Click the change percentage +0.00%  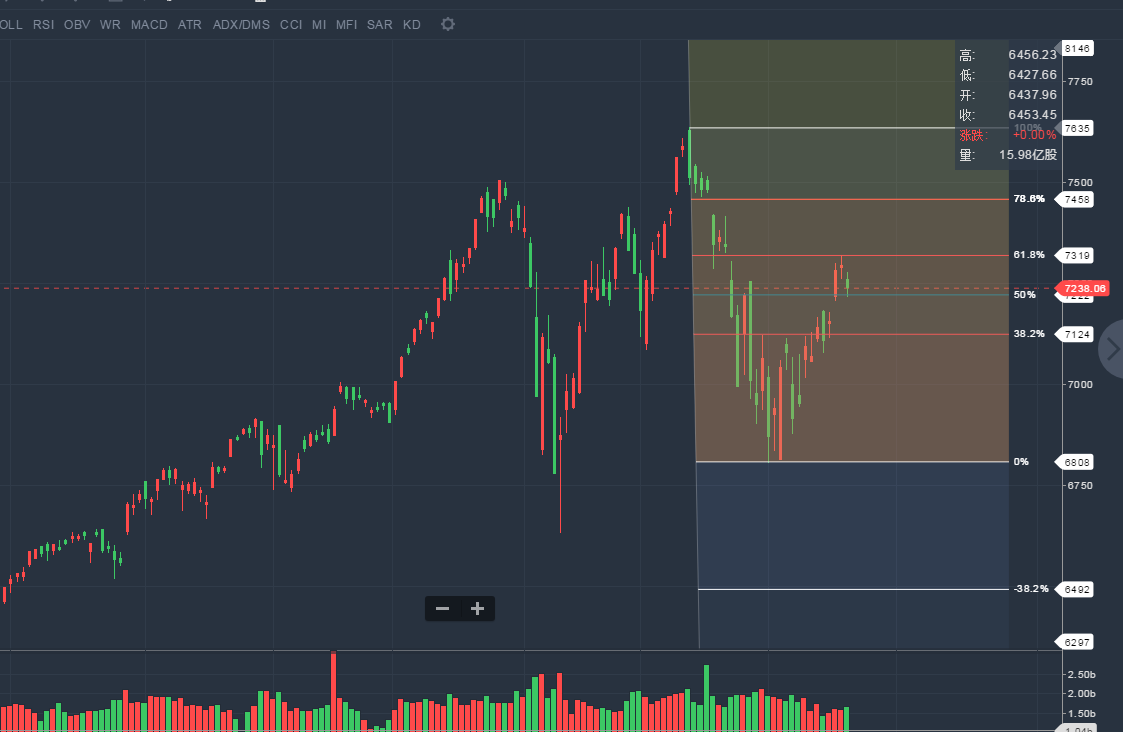(x=1034, y=135)
